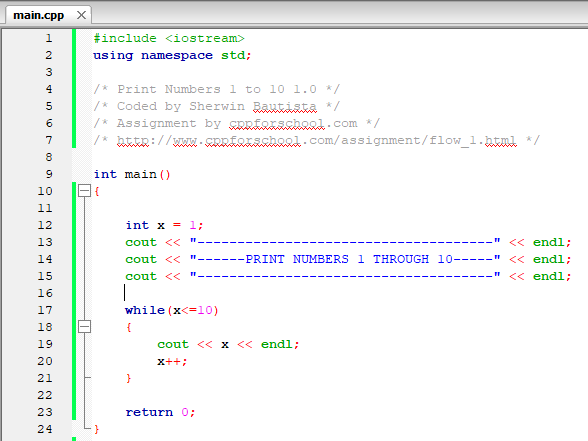Image resolution: width=588 pixels, height=441 pixels.
Task: Click the closing brace on line 24
Action: (x=97, y=429)
